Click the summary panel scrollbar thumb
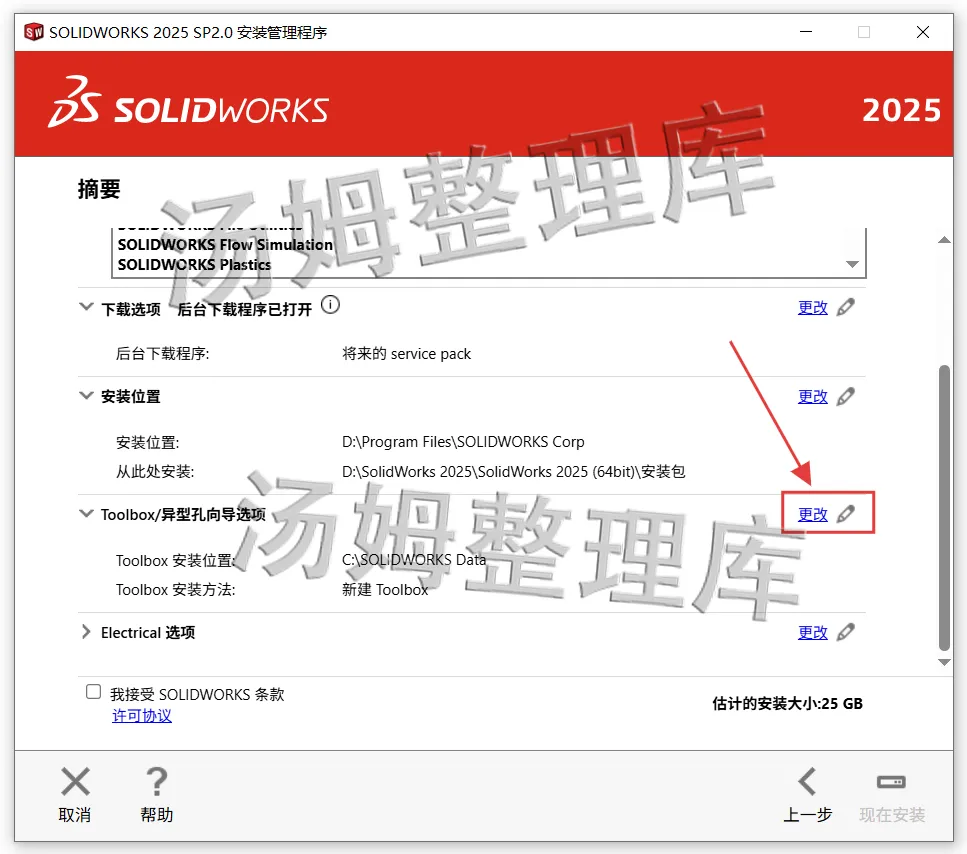The width and height of the screenshot is (967, 854). click(944, 507)
